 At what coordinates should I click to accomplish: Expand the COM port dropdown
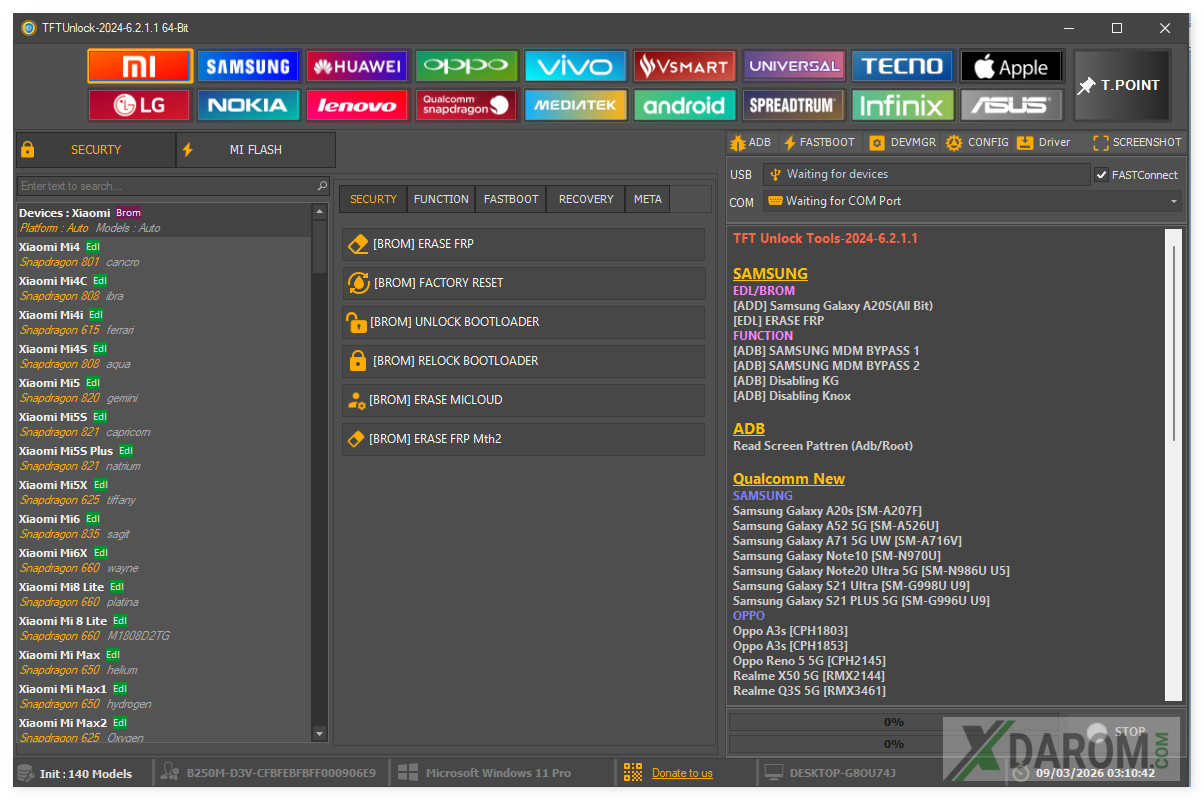coord(1173,202)
